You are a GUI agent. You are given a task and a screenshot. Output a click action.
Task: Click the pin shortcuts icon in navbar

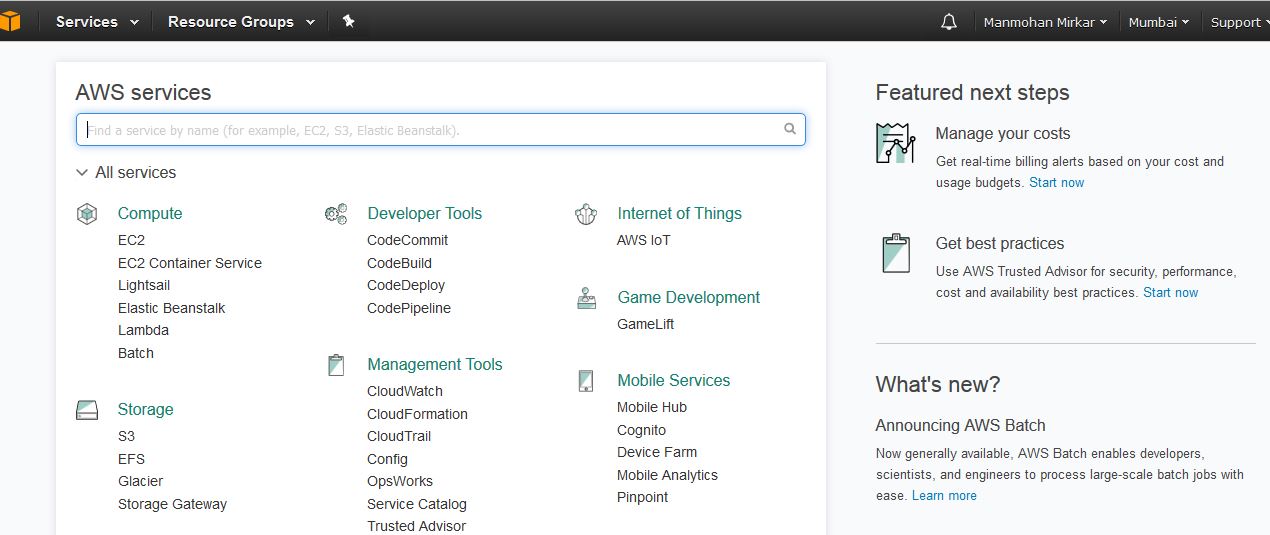(348, 21)
